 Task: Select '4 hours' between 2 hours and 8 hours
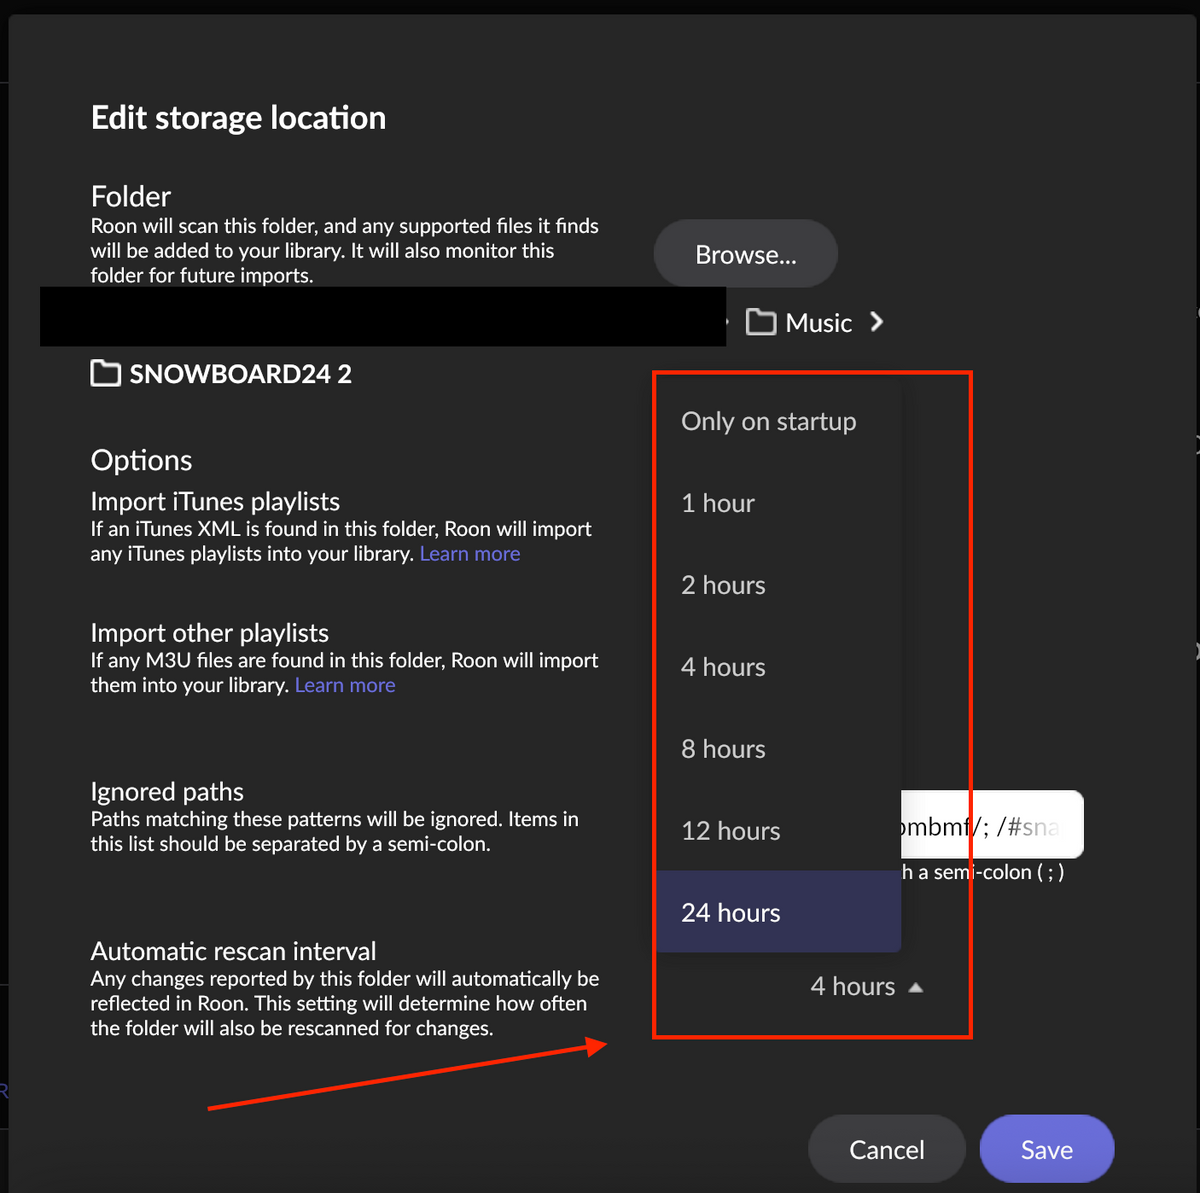coord(723,667)
